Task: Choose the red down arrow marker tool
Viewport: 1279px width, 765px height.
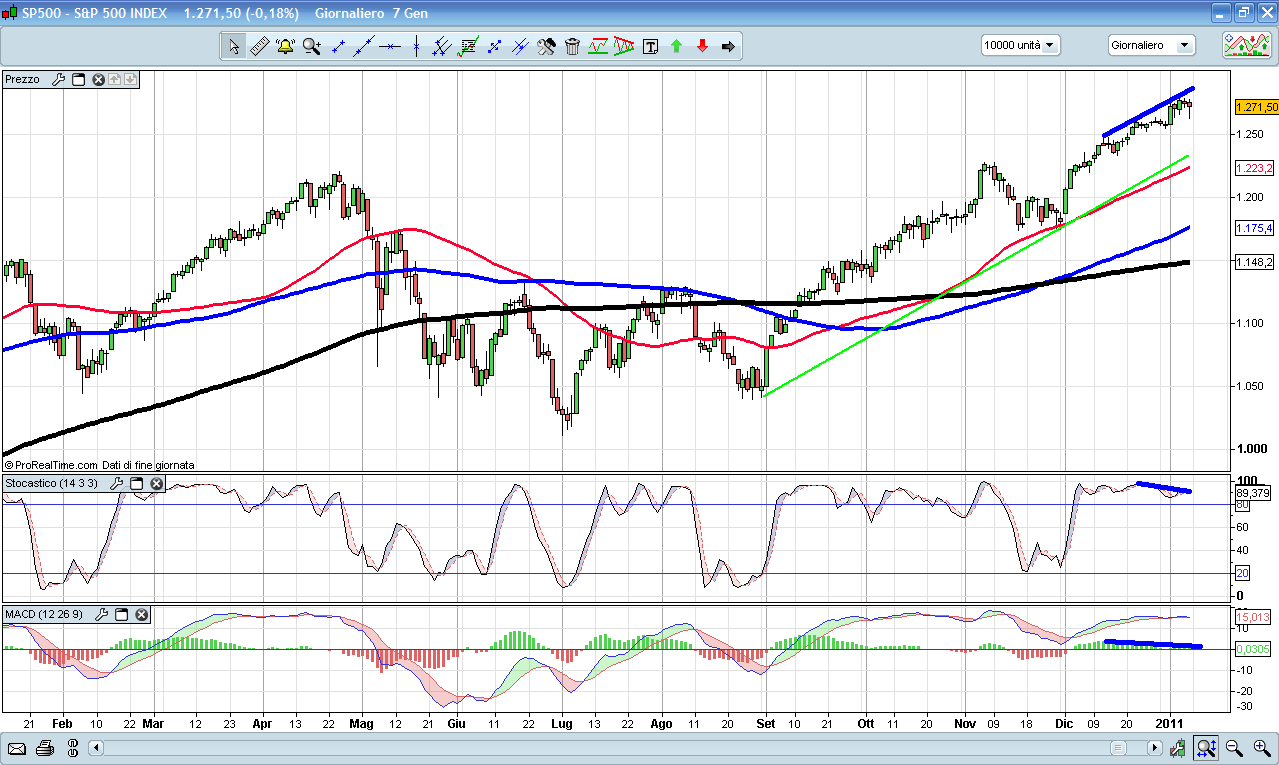Action: click(x=702, y=46)
